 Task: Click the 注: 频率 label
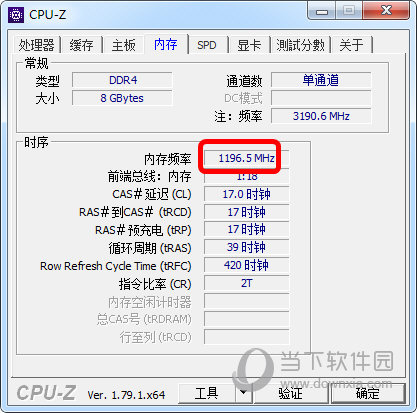point(238,117)
